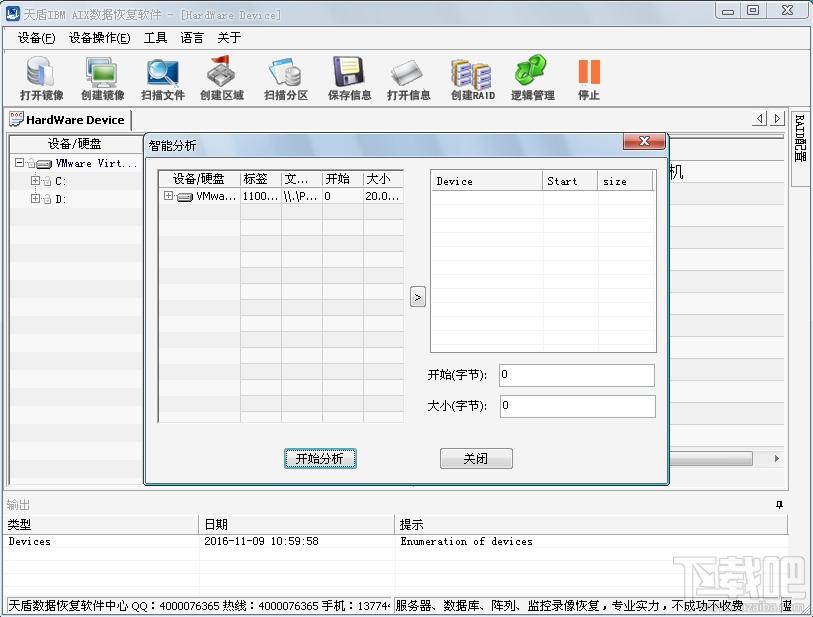The image size is (813, 617).
Task: Click the 开始(字节) input field
Action: tap(577, 375)
